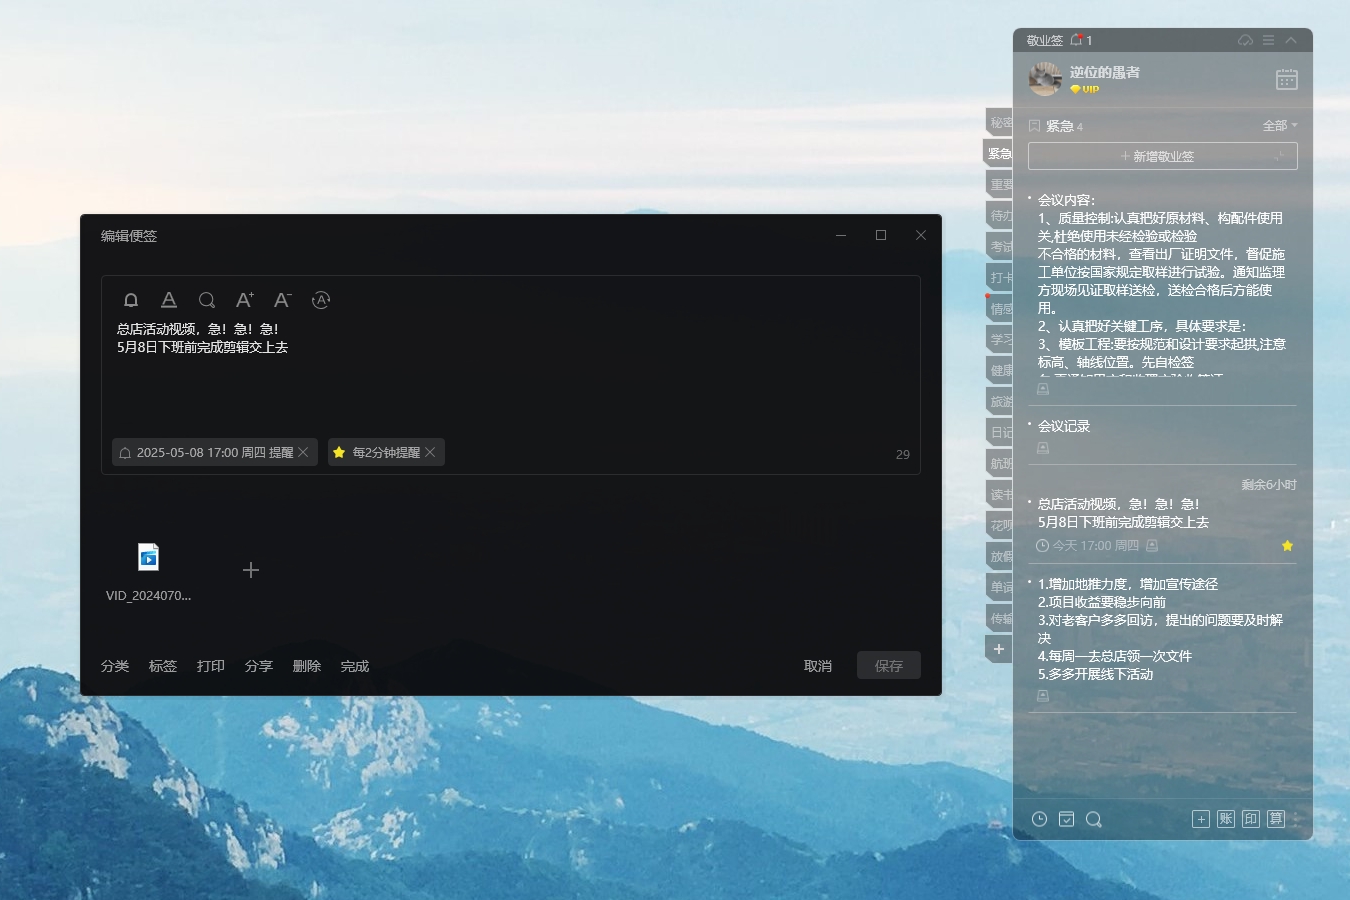Open the hamburger menu in 敬业签 panel
1350x900 pixels.
click(1268, 40)
